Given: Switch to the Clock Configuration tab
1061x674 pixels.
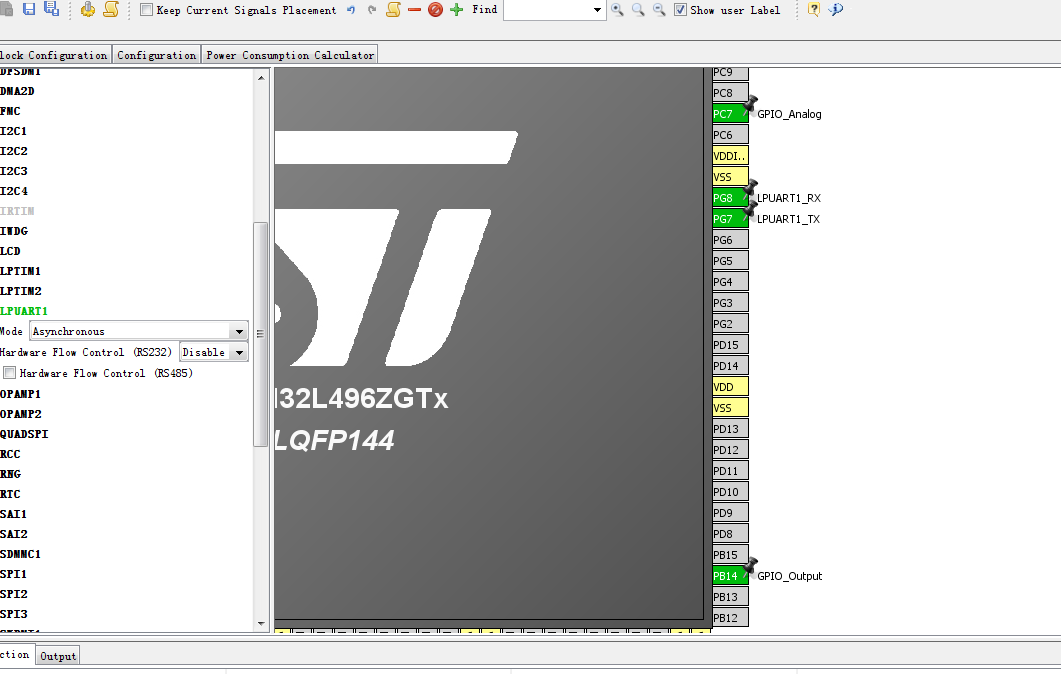Looking at the screenshot, I should click(x=54, y=55).
